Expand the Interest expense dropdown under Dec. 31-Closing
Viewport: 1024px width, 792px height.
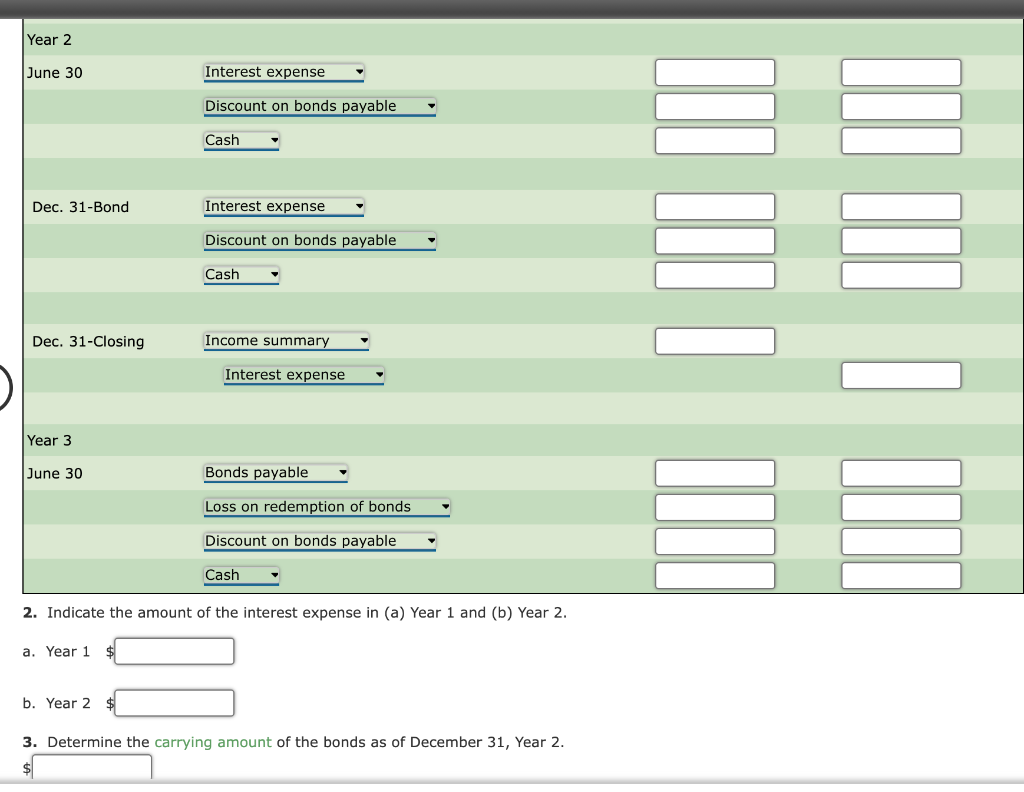[x=303, y=375]
